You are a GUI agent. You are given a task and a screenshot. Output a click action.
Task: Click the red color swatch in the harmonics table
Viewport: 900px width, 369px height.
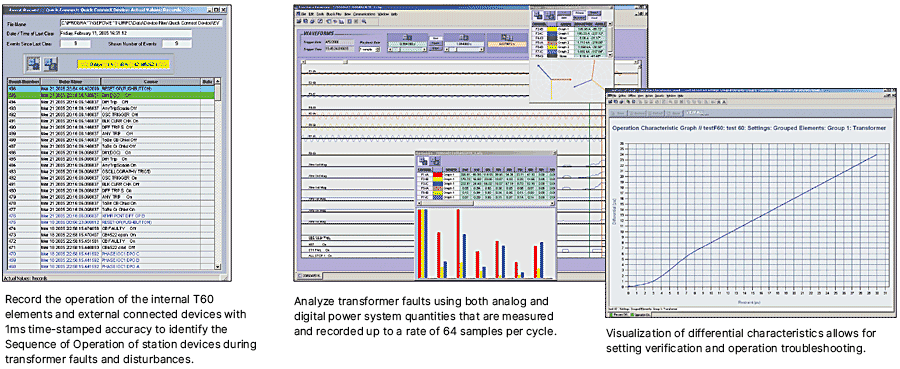pyautogui.click(x=437, y=174)
